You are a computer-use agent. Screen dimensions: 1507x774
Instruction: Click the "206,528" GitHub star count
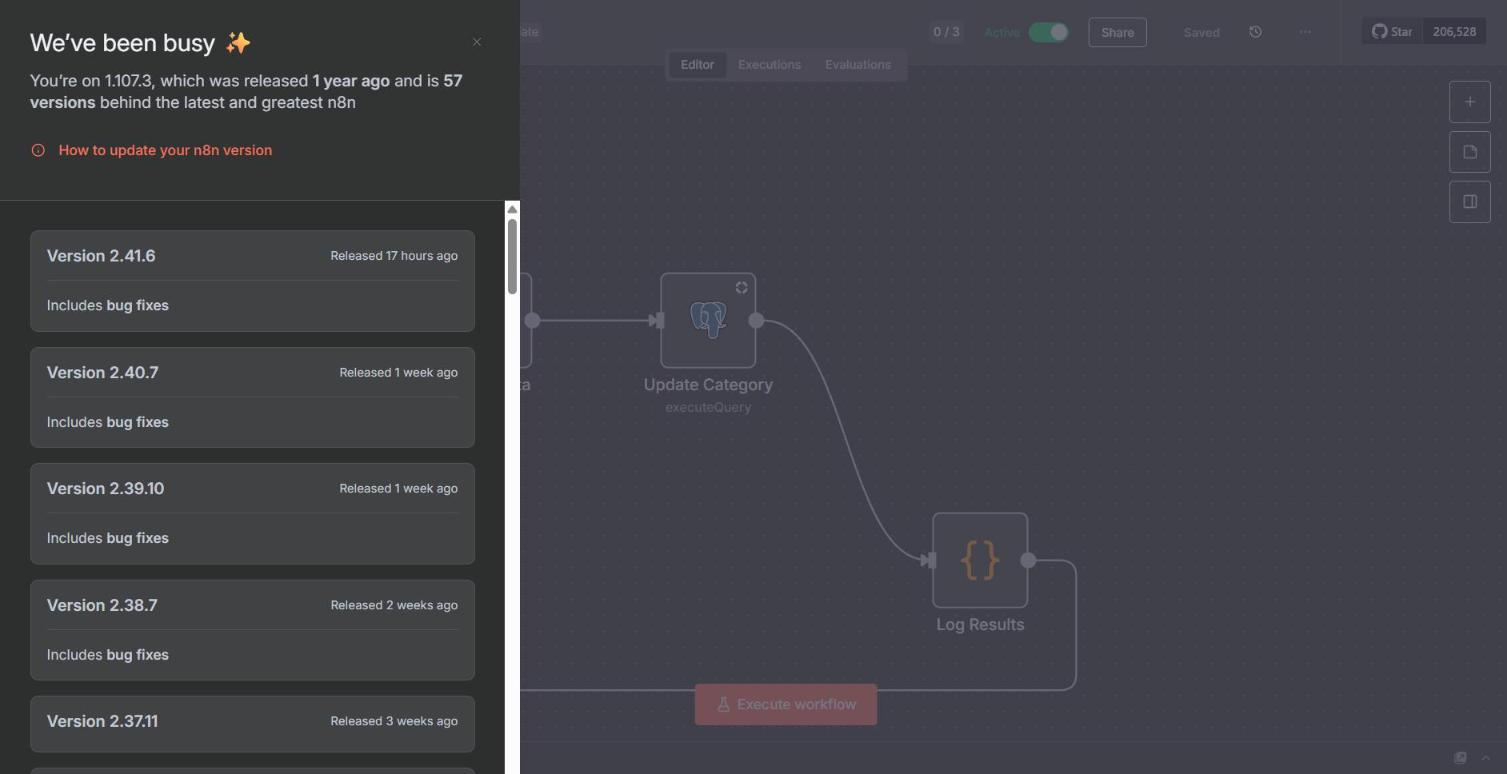pos(1454,32)
